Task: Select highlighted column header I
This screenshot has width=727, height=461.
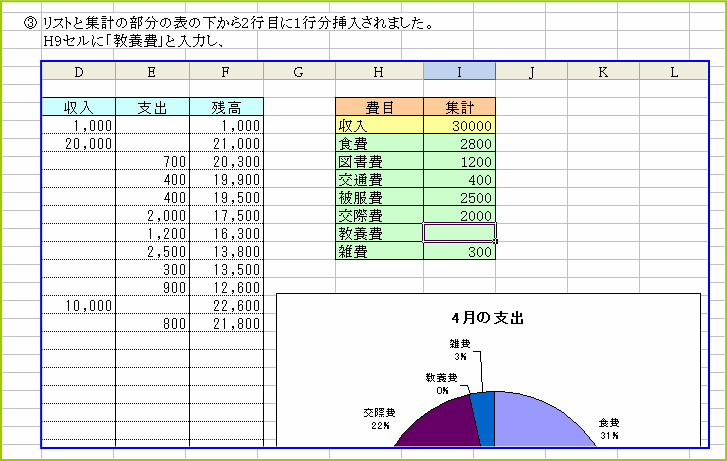Action: click(x=459, y=71)
